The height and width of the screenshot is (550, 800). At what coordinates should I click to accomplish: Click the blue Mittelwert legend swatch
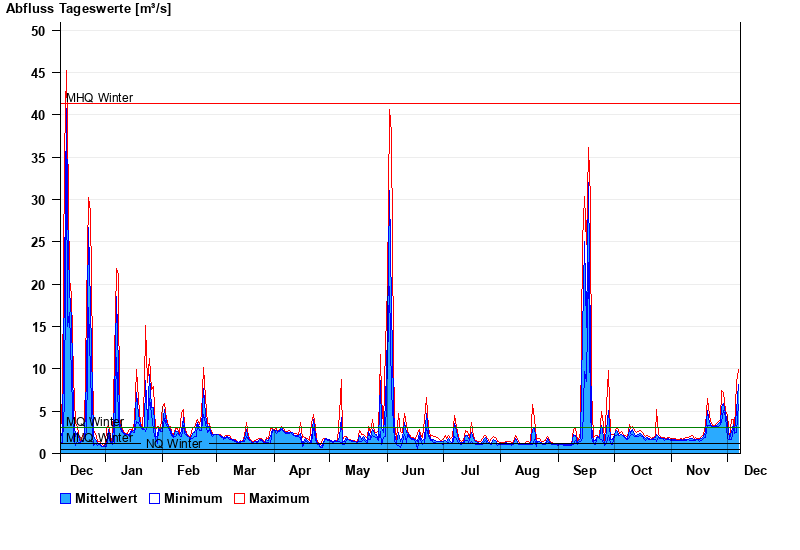click(x=66, y=498)
